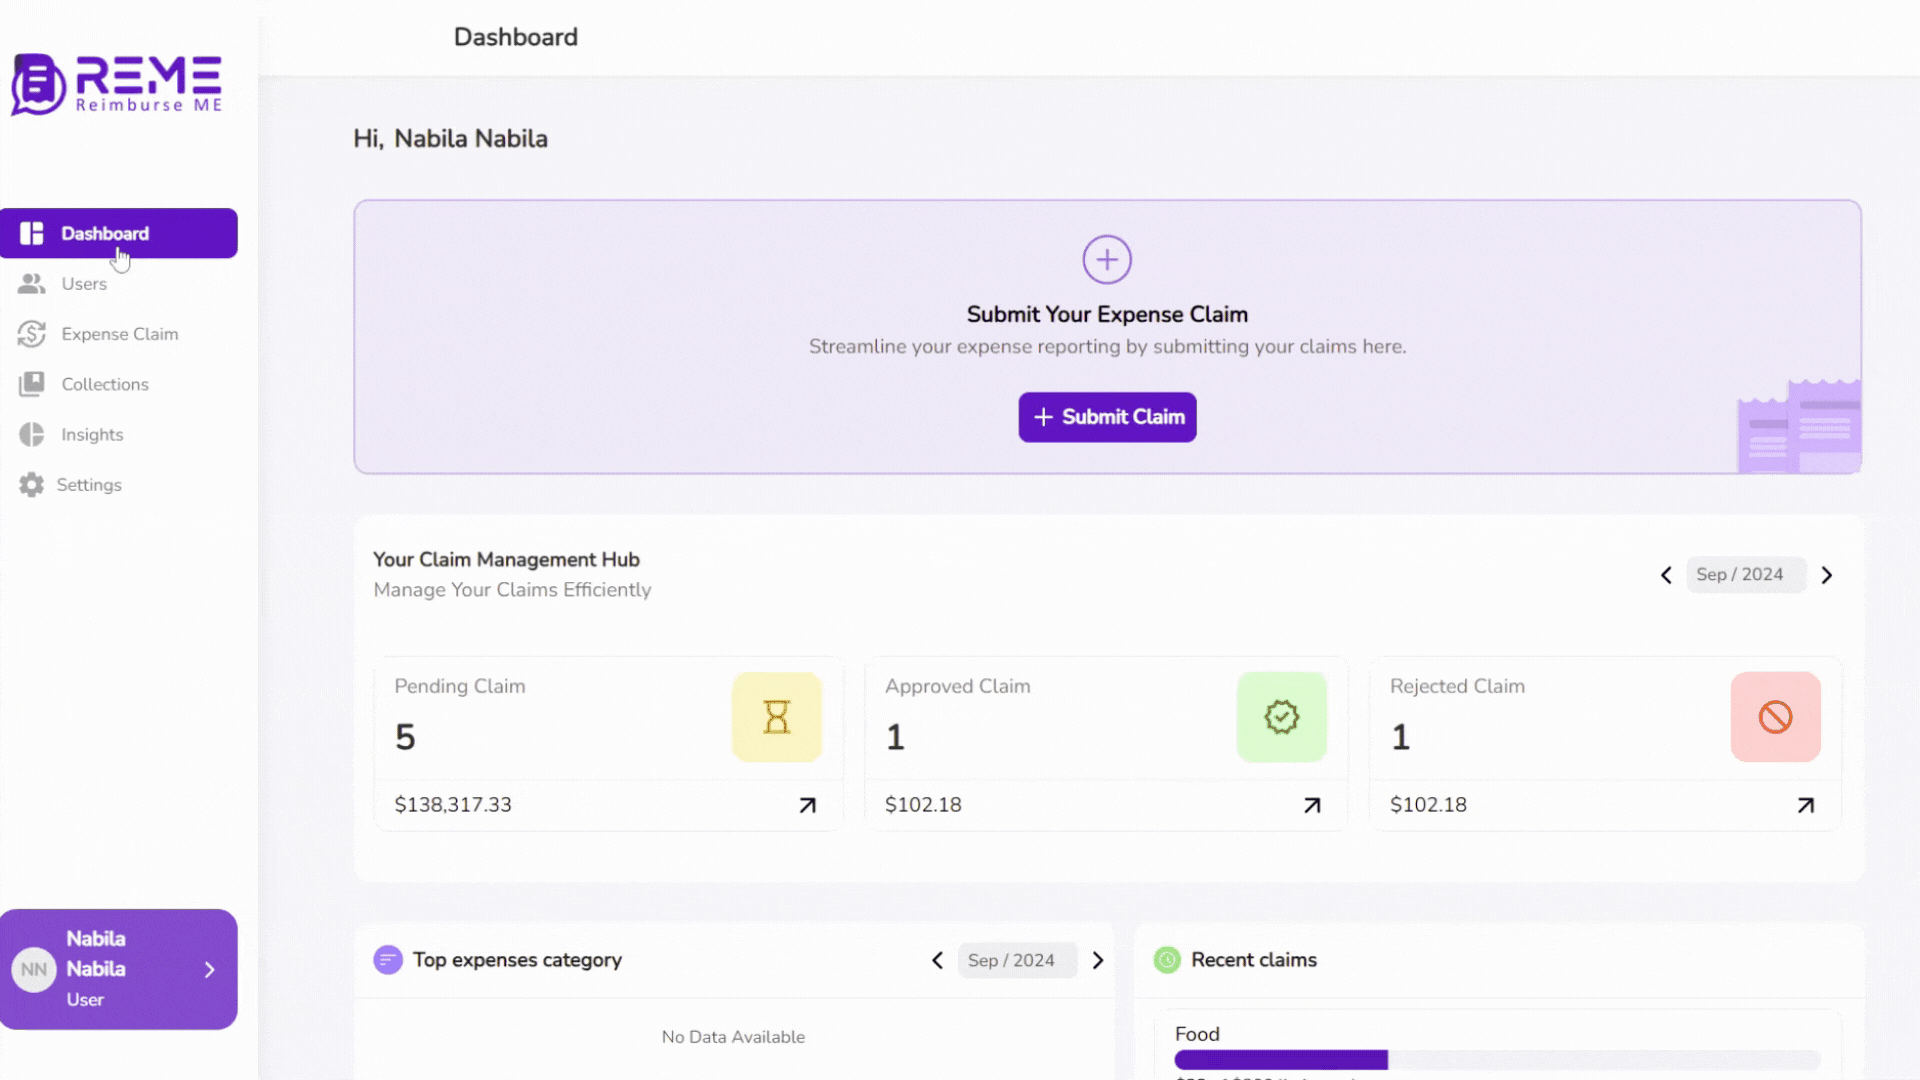Click the Food progress bar in Recent claims

click(1497, 1060)
